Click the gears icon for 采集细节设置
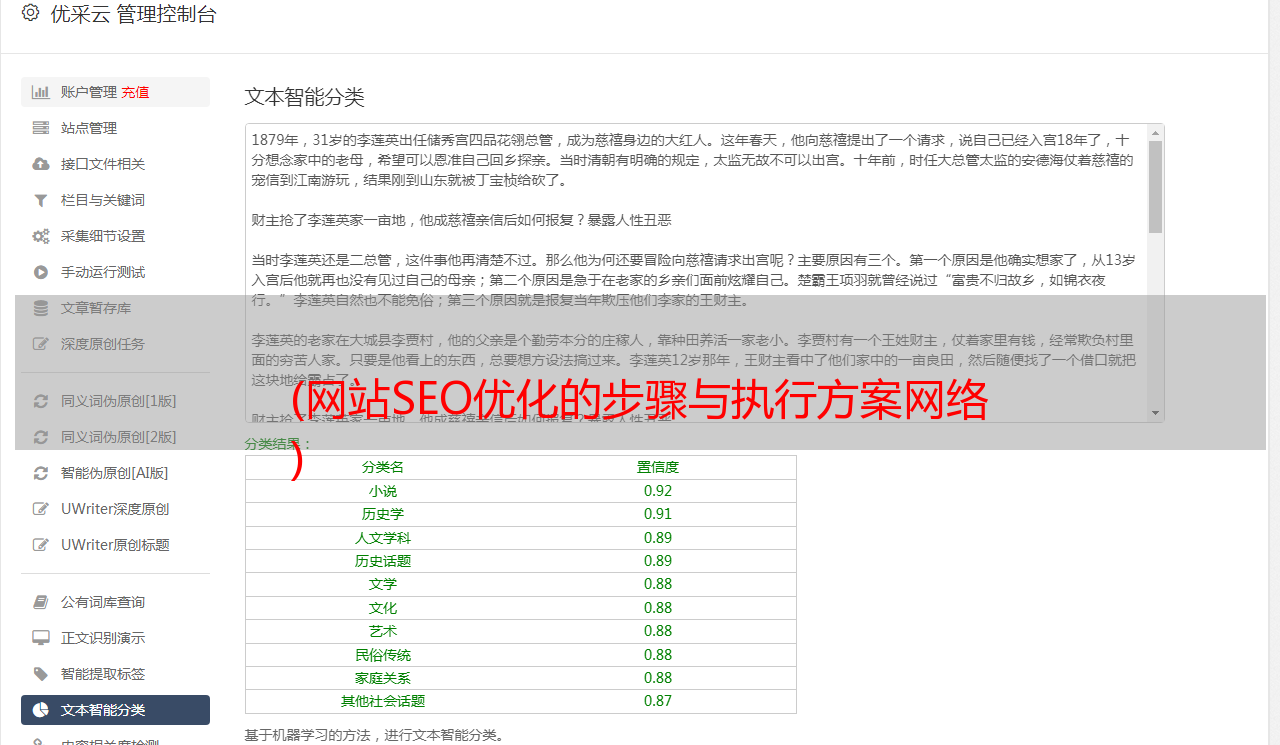 pos(41,236)
